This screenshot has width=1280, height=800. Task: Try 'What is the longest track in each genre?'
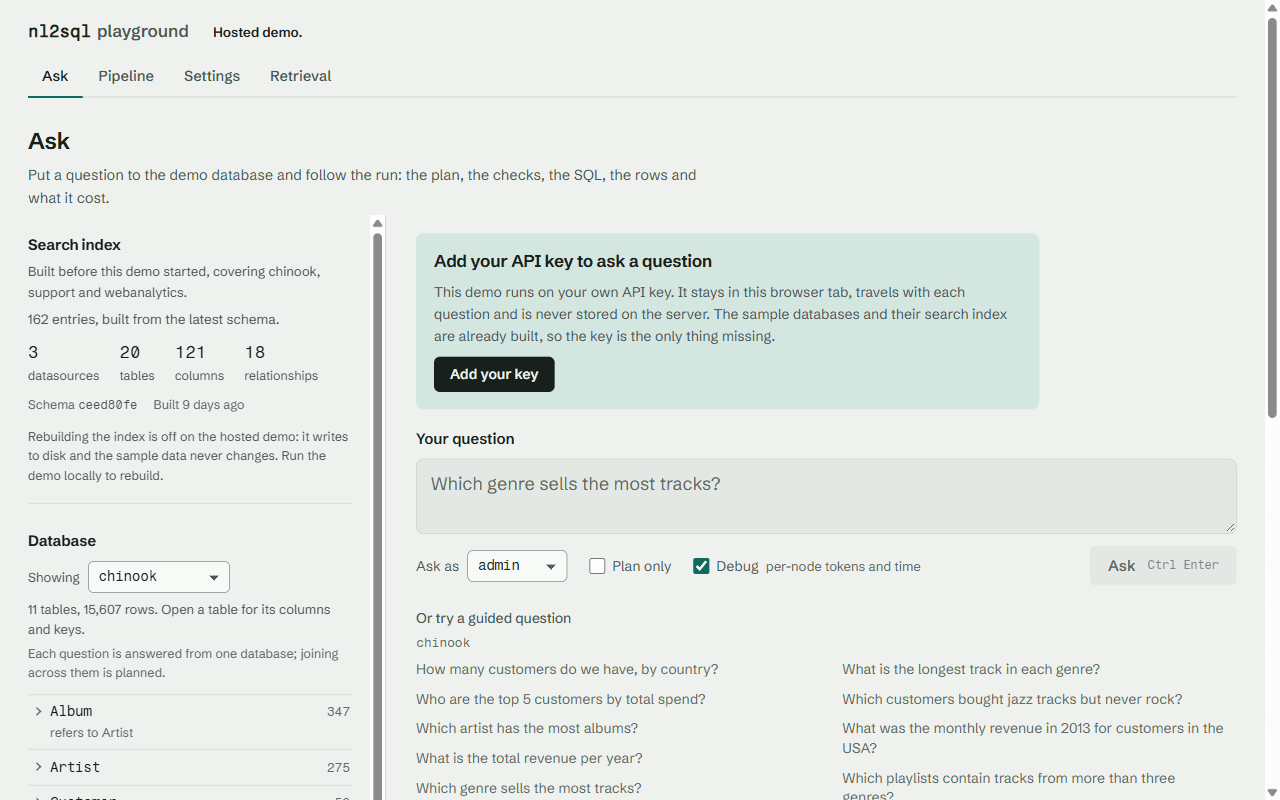pyautogui.click(x=971, y=669)
